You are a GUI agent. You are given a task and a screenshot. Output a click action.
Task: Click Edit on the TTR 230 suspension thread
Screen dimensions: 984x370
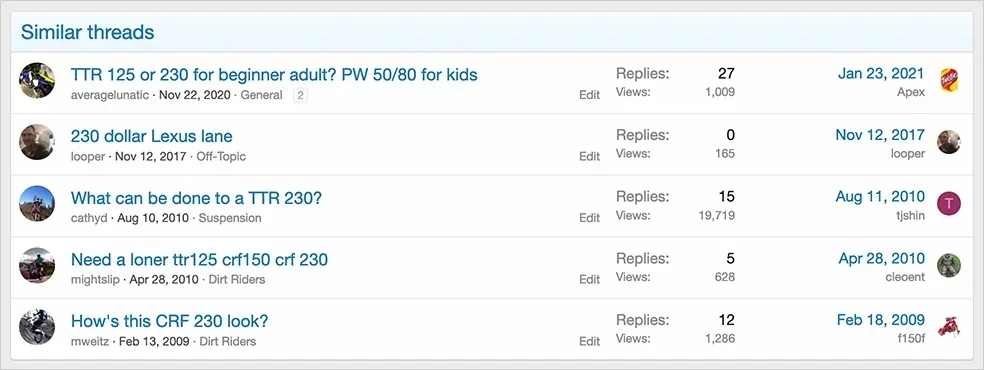(x=589, y=218)
